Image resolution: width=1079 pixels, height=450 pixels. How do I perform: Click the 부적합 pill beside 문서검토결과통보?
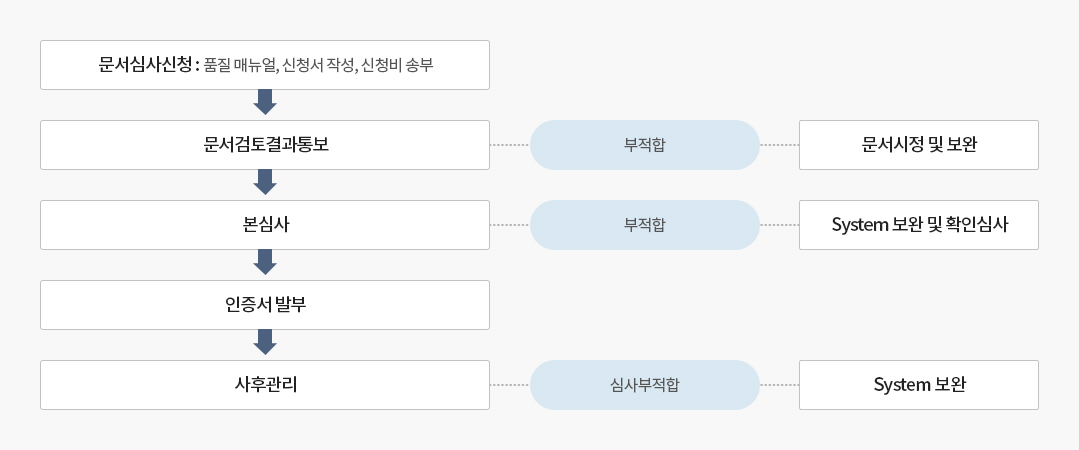pos(645,145)
